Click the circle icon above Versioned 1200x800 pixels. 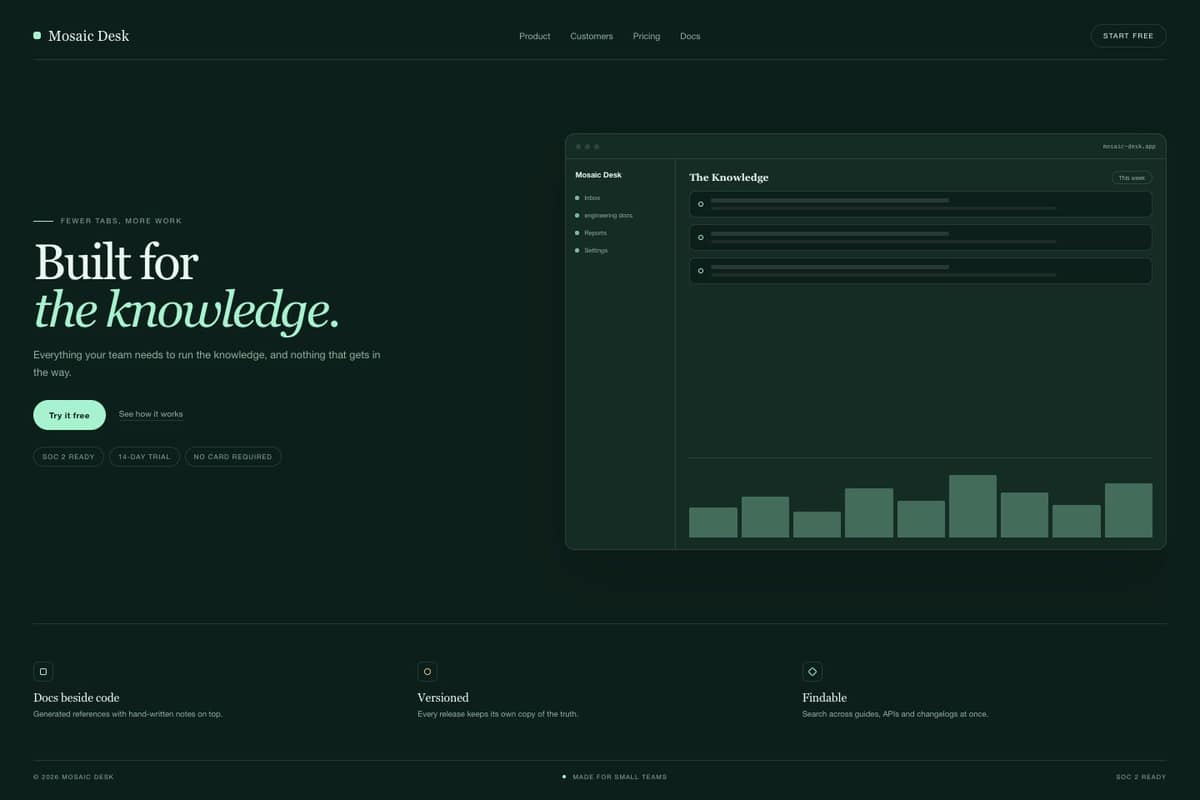pyautogui.click(x=427, y=672)
